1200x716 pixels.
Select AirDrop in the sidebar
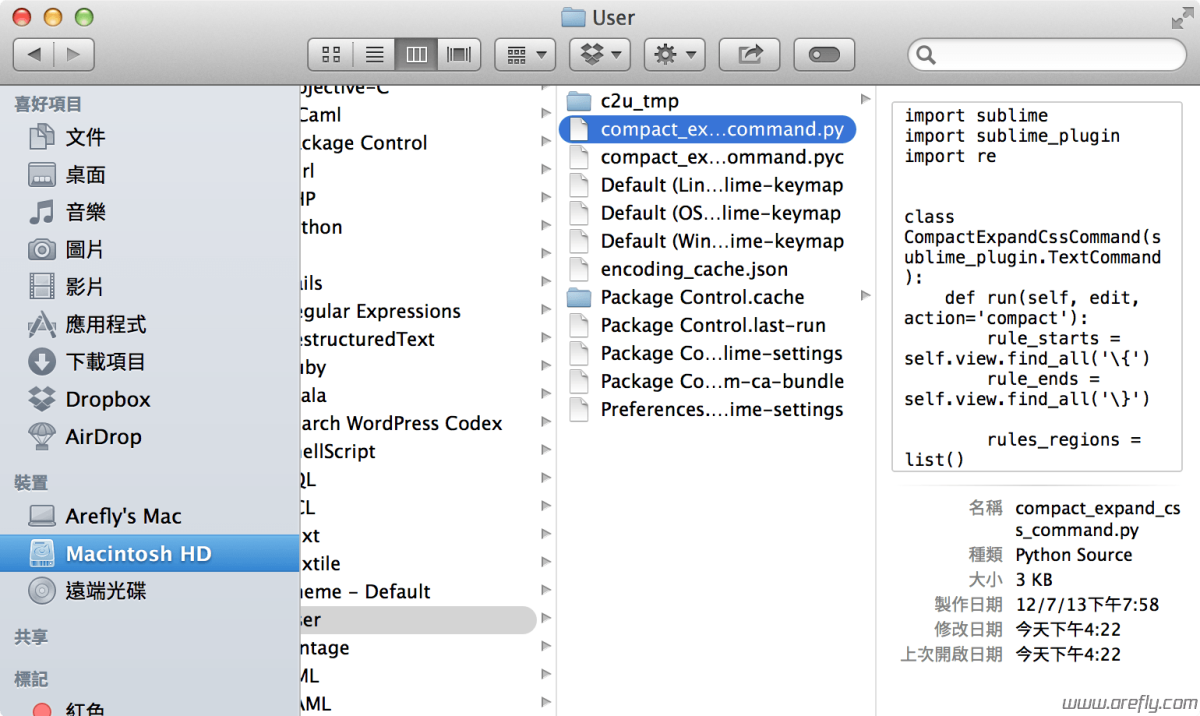[96, 436]
